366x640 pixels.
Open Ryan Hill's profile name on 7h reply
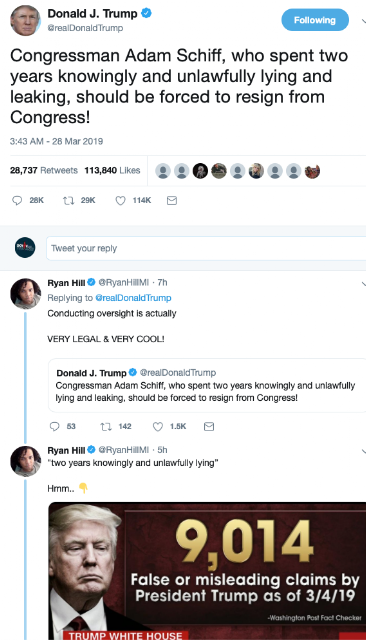click(x=66, y=282)
